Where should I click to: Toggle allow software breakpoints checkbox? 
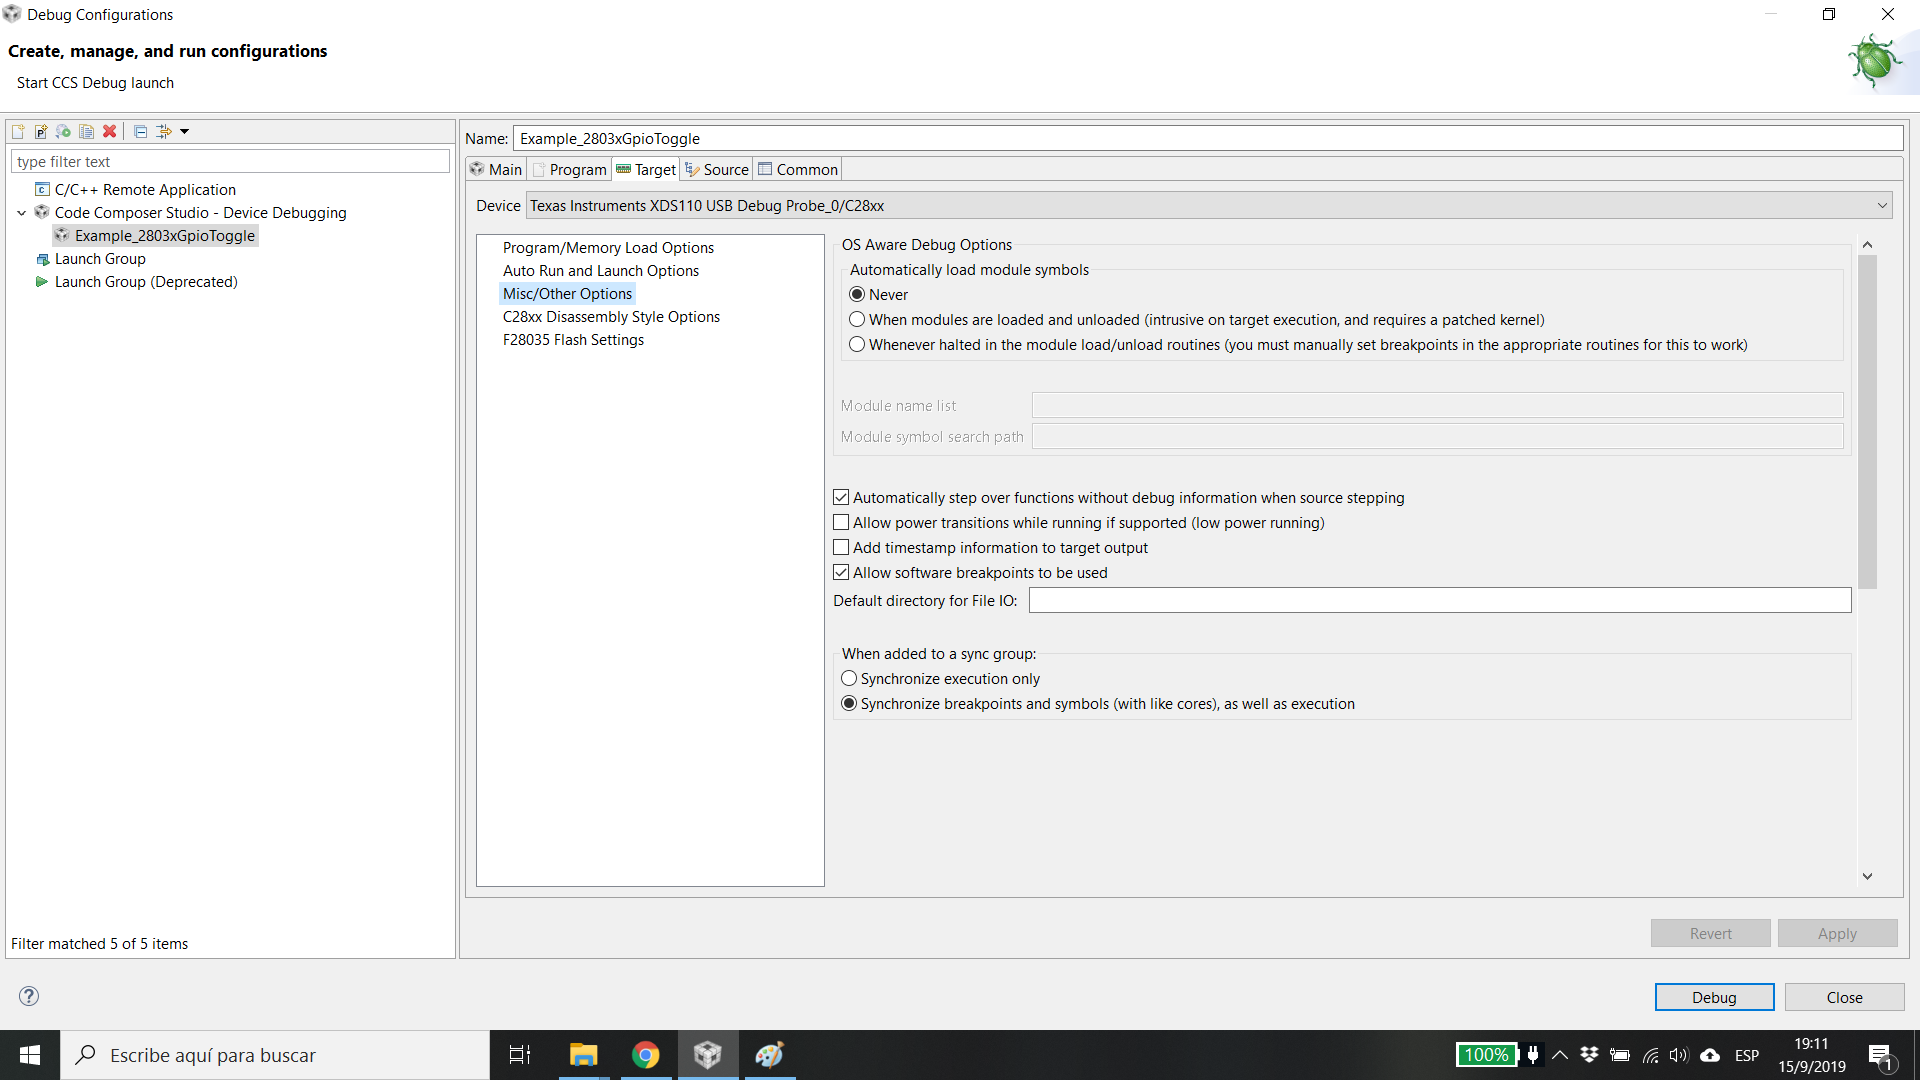841,572
